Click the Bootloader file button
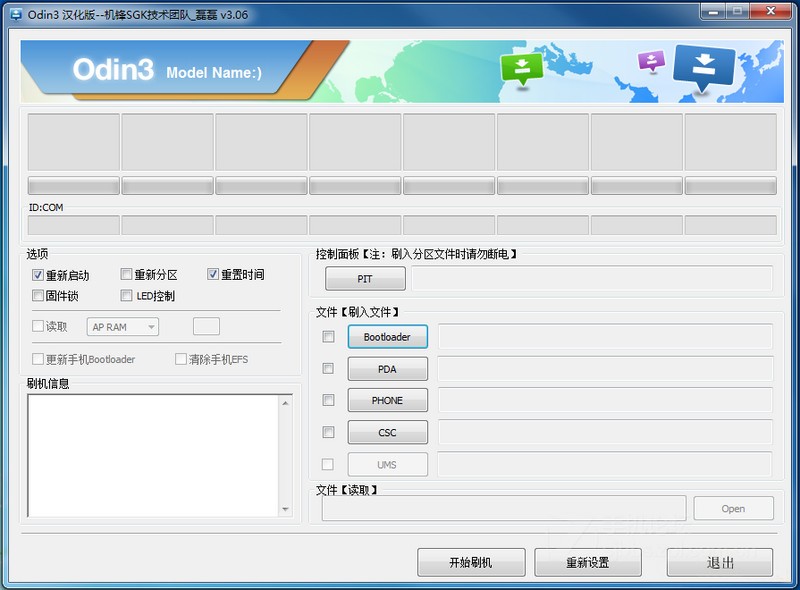The image size is (800, 590). click(x=388, y=337)
